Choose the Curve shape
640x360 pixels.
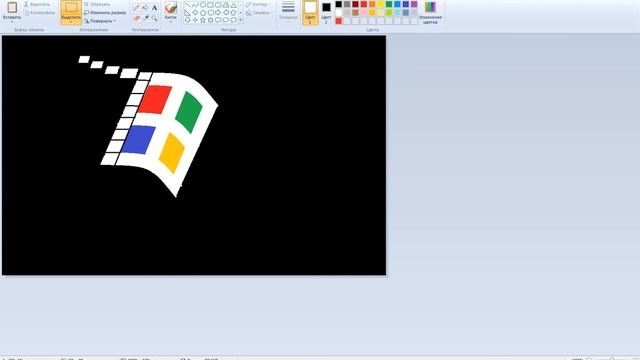point(195,5)
